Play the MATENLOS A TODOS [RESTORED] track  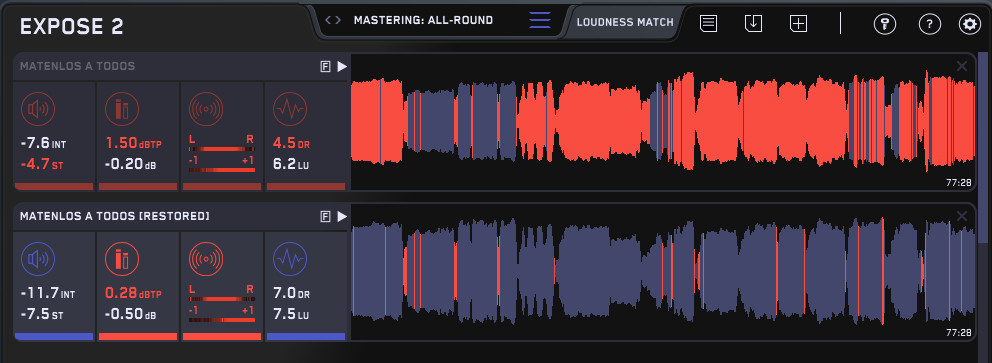point(342,217)
